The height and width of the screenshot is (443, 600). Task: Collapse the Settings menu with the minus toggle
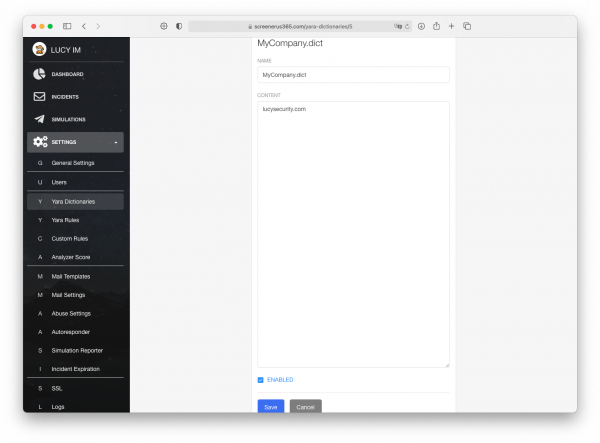116,142
